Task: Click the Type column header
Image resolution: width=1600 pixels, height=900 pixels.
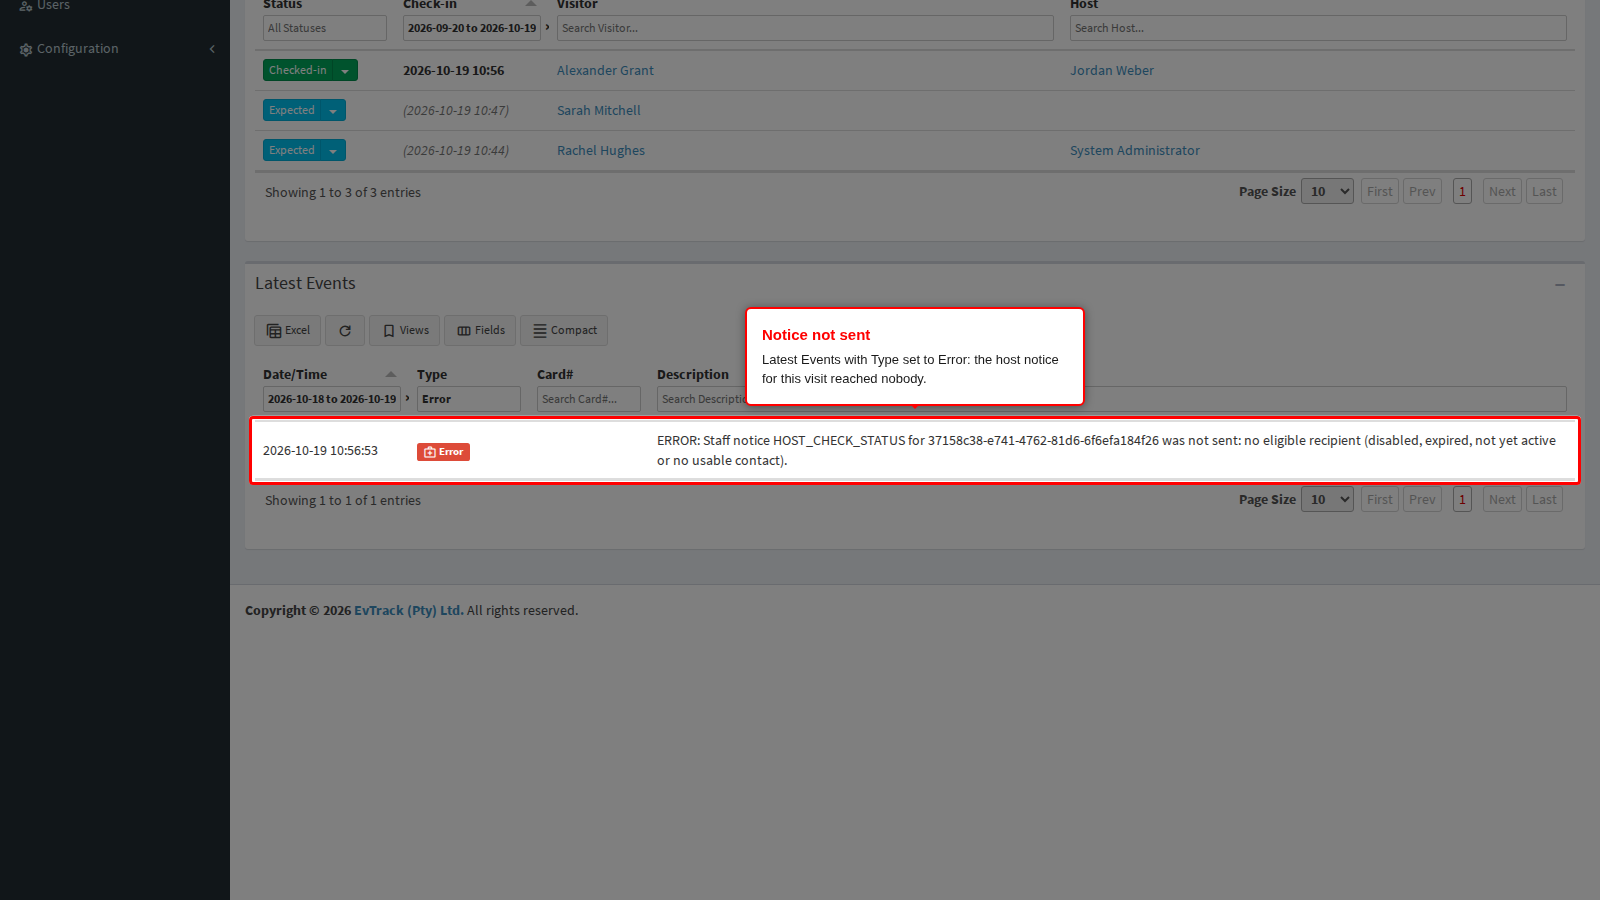Action: (x=432, y=375)
